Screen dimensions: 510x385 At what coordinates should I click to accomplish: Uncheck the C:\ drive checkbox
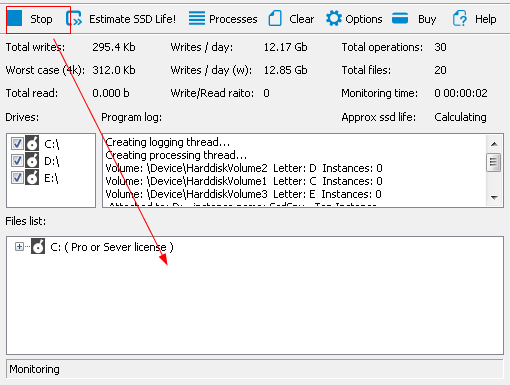pyautogui.click(x=17, y=144)
